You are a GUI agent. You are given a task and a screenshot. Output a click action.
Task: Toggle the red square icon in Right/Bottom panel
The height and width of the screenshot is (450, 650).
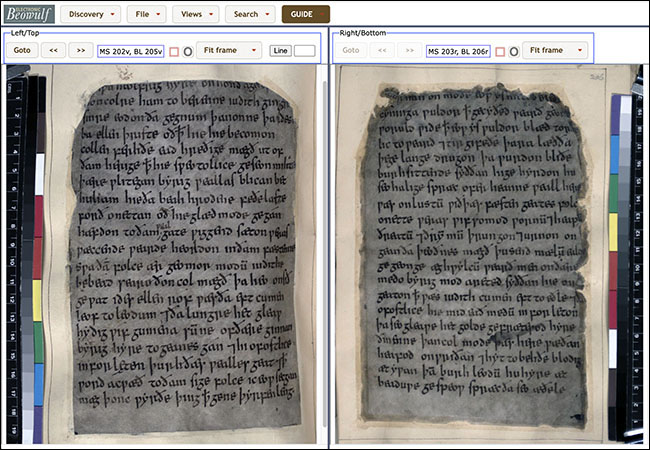pyautogui.click(x=500, y=52)
